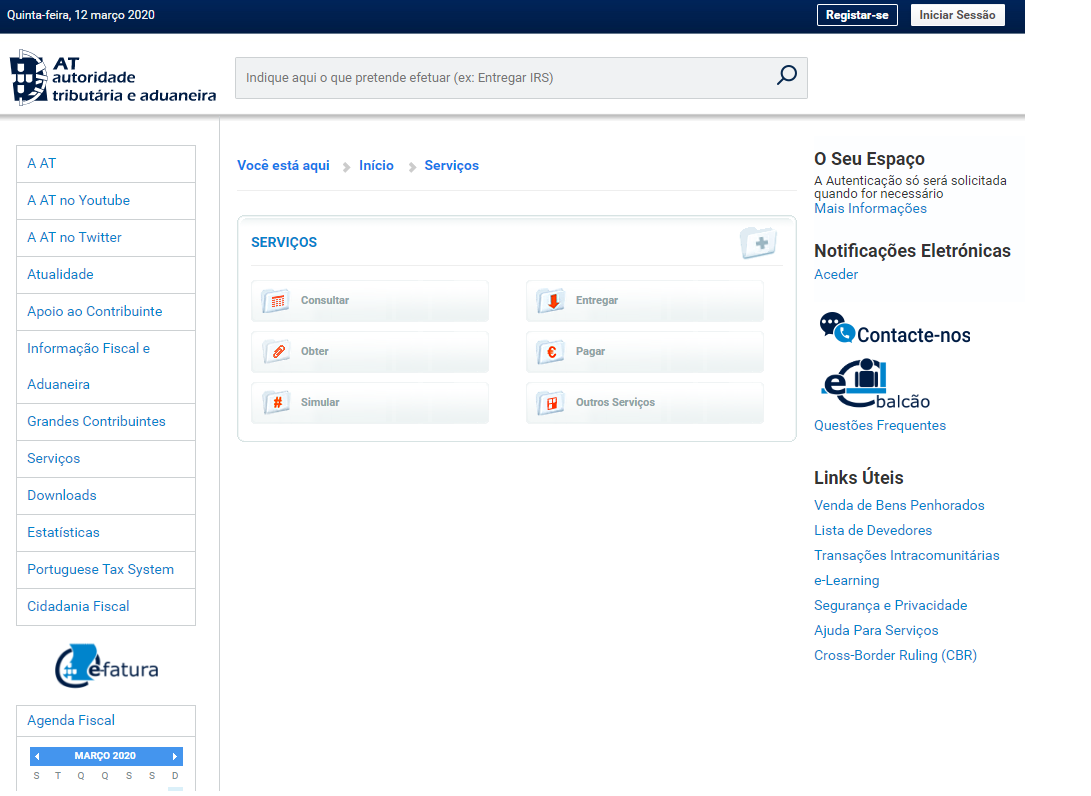Viewport: 1091px width, 796px height.
Task: Select the Simular hash icon
Action: click(275, 403)
